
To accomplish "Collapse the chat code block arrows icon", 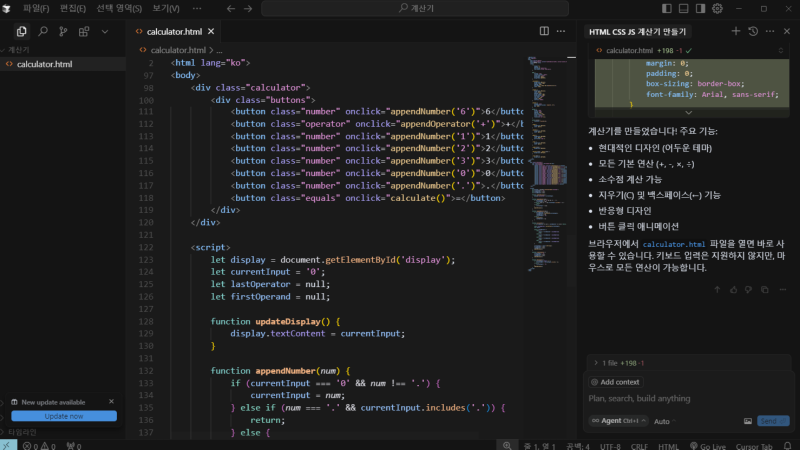I will (781, 51).
